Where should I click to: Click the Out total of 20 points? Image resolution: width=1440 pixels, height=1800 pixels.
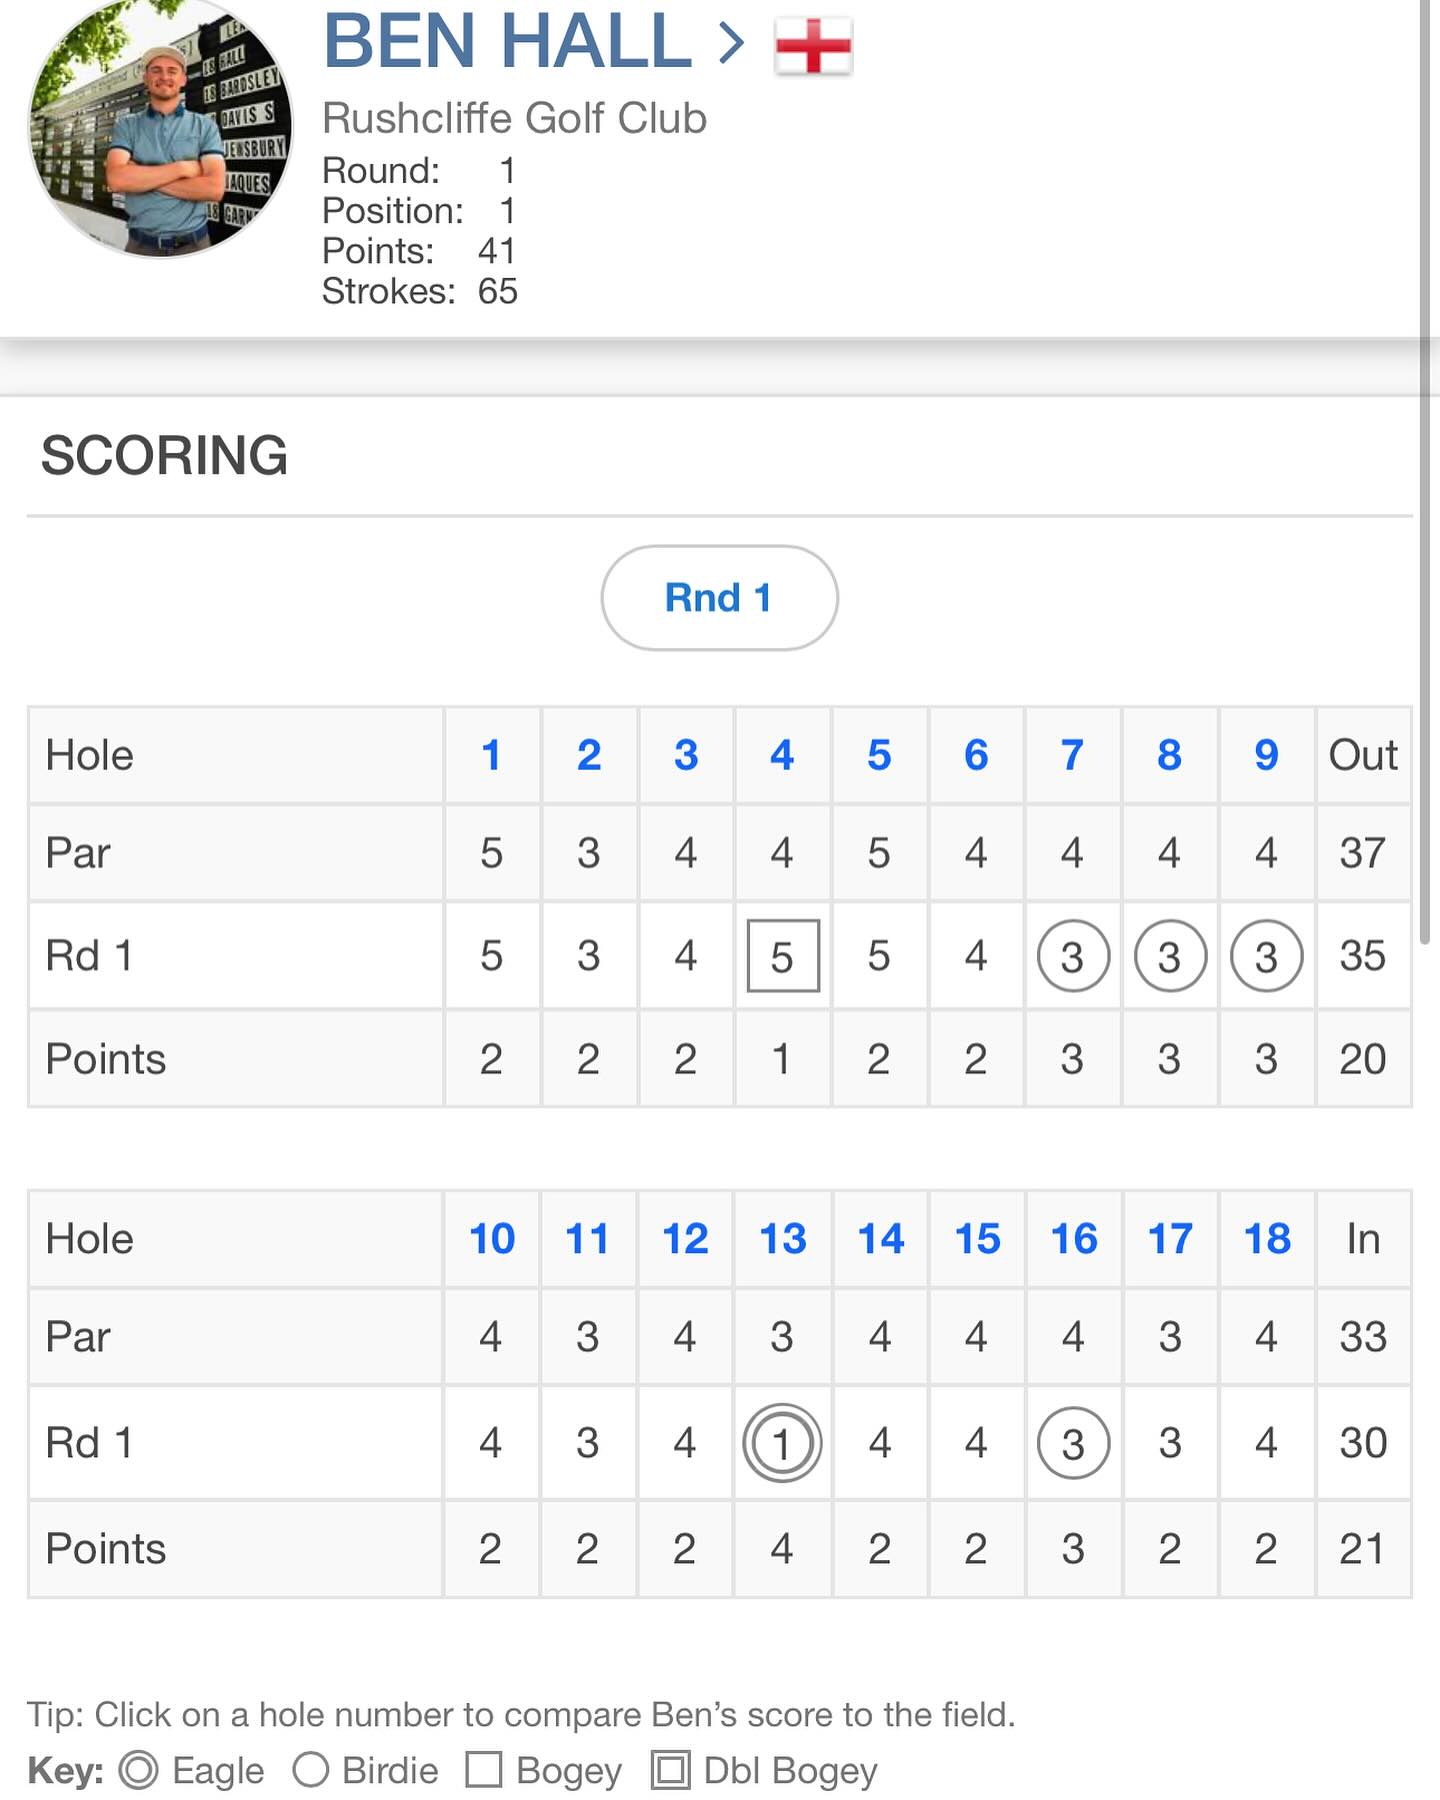pos(1362,1060)
